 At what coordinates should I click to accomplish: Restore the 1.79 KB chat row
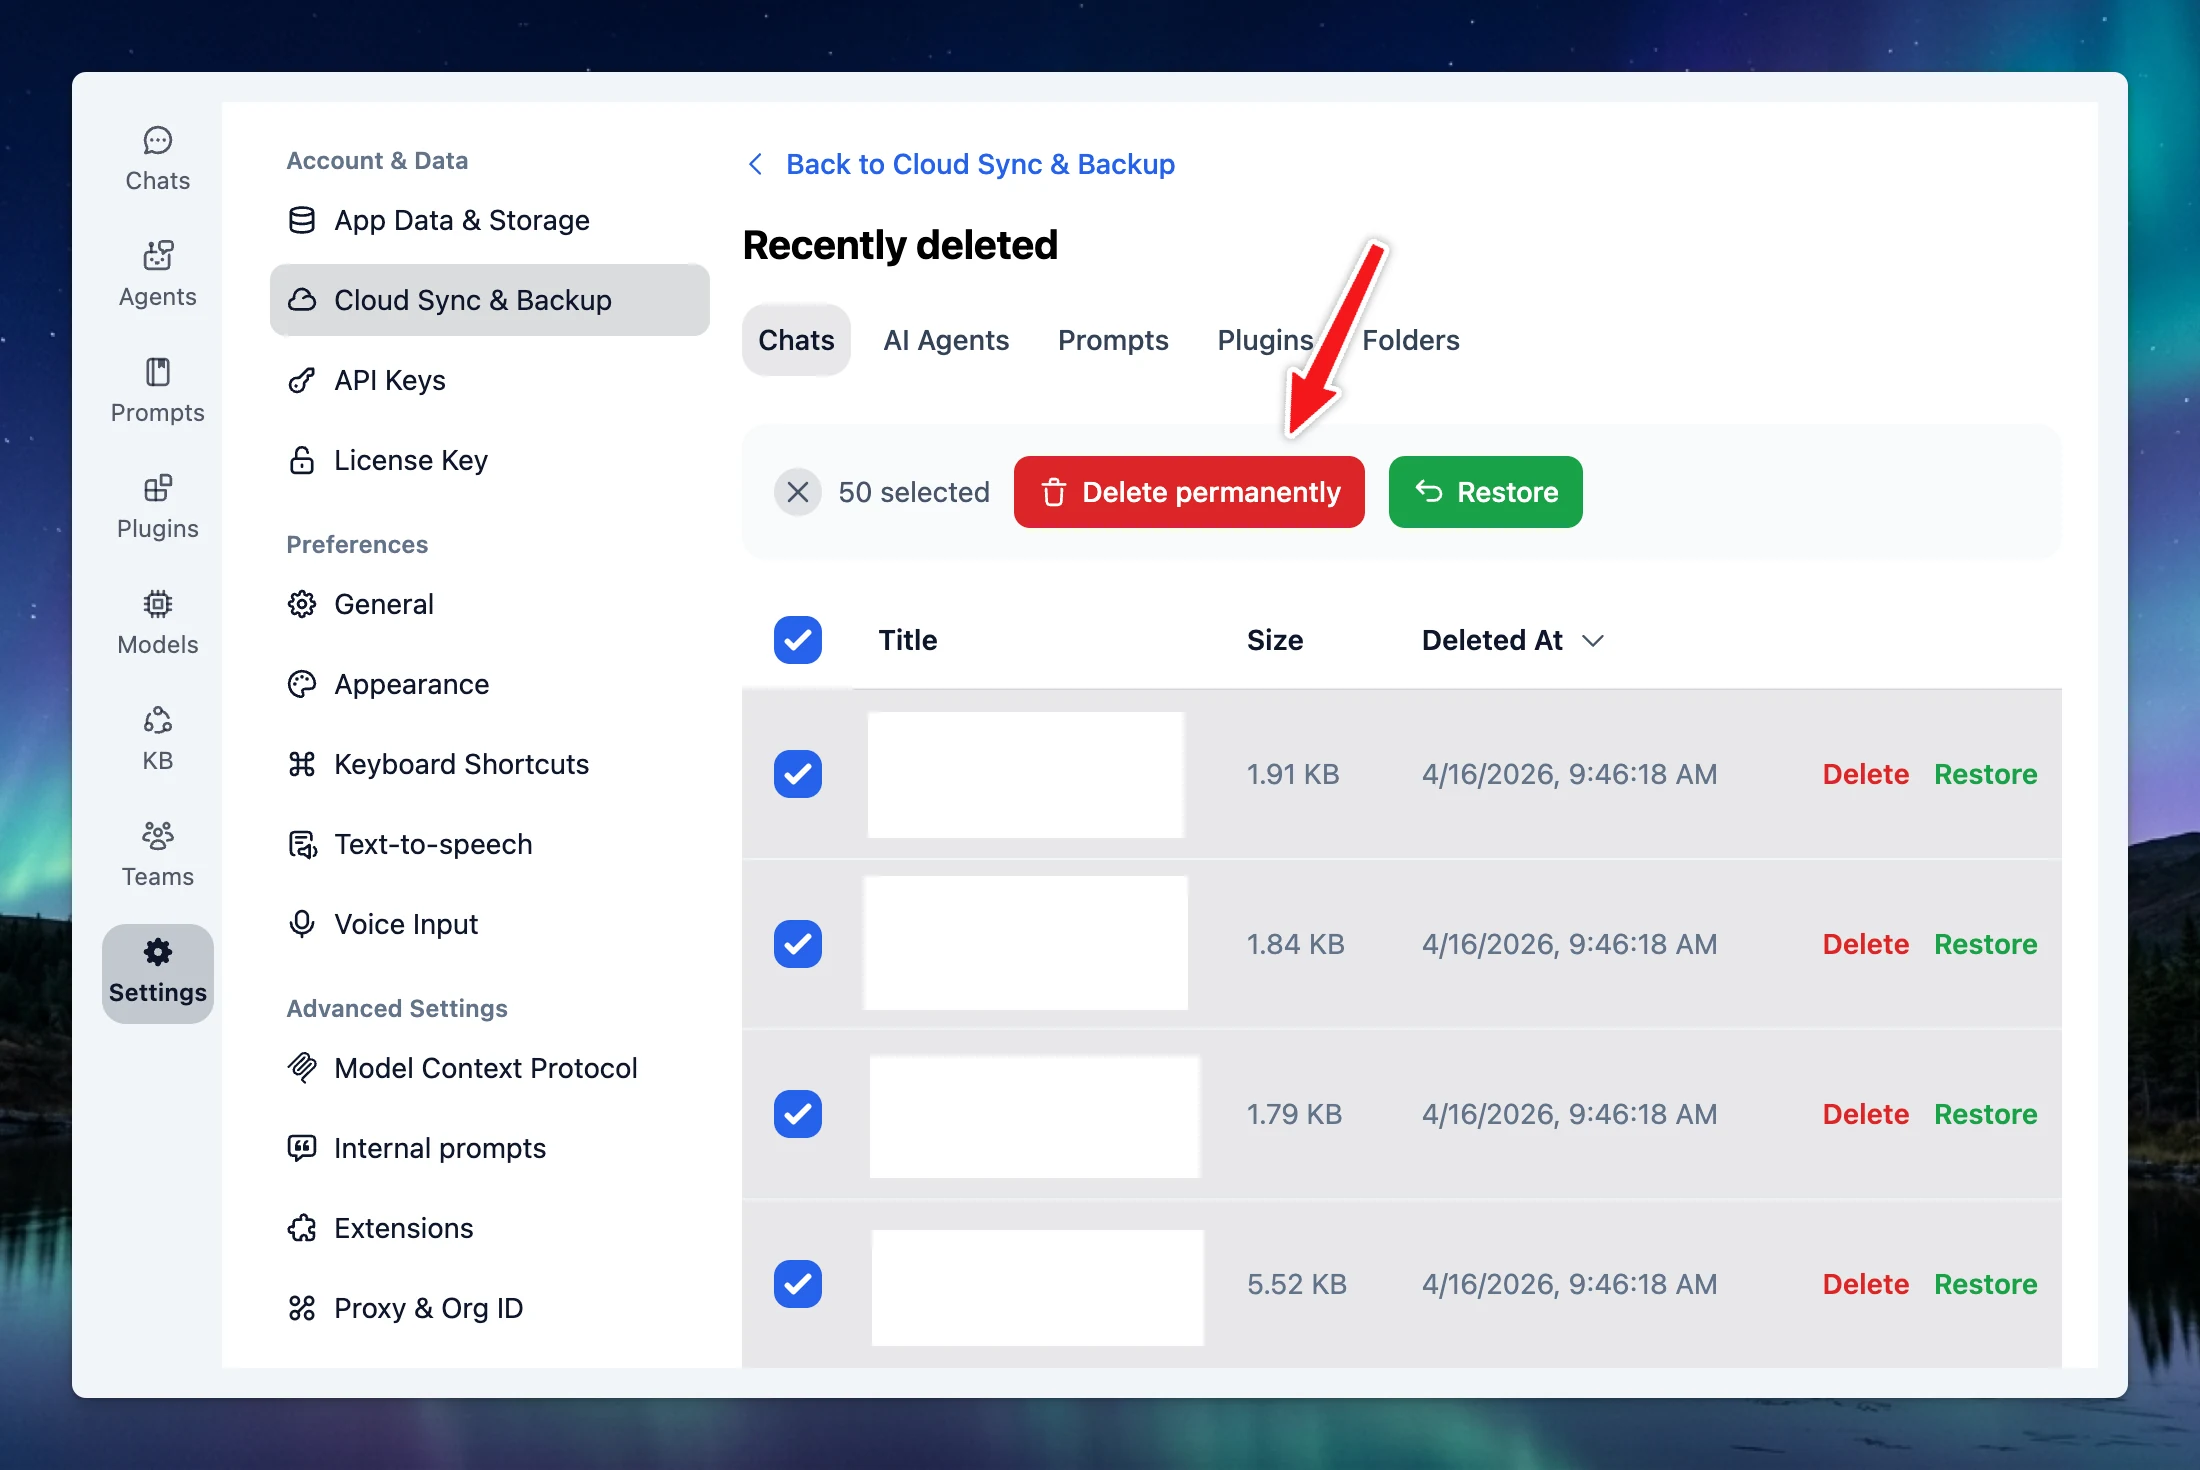pos(1986,1114)
